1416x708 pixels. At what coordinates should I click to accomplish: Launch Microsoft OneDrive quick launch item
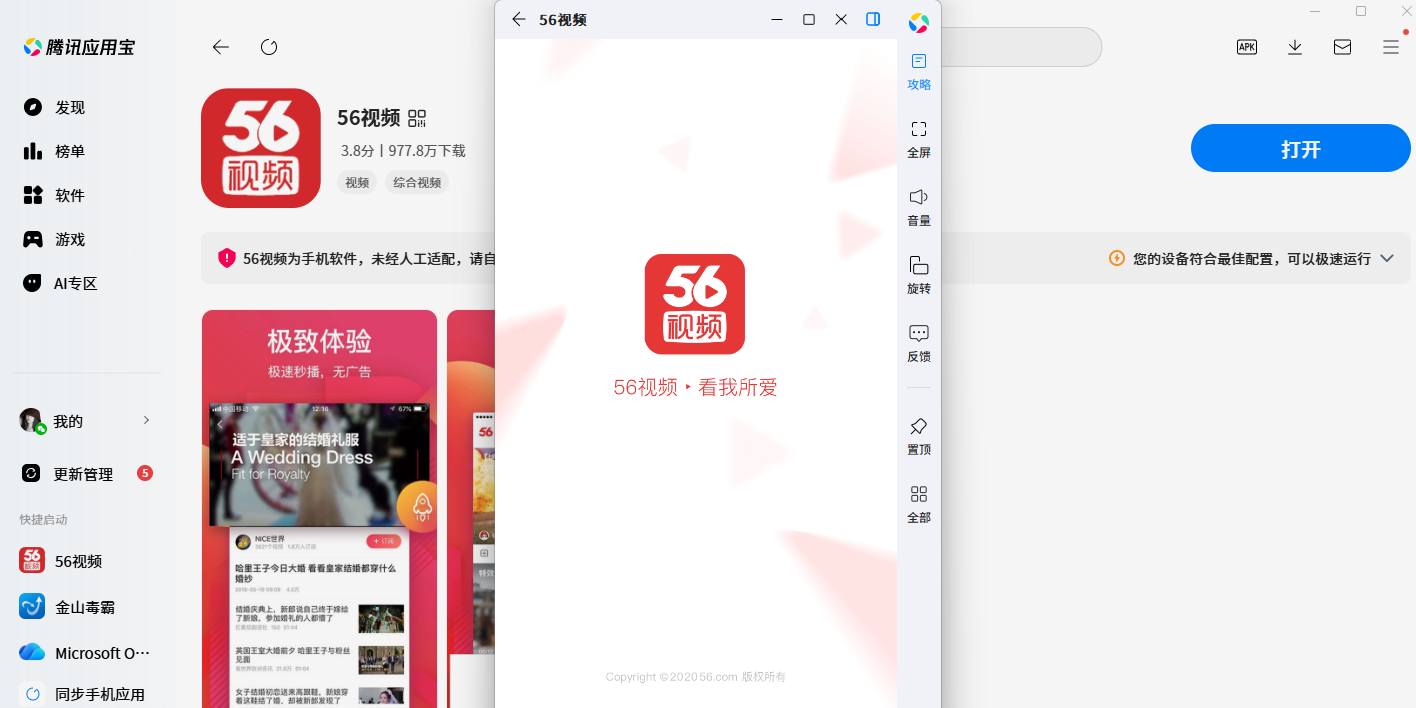[85, 653]
